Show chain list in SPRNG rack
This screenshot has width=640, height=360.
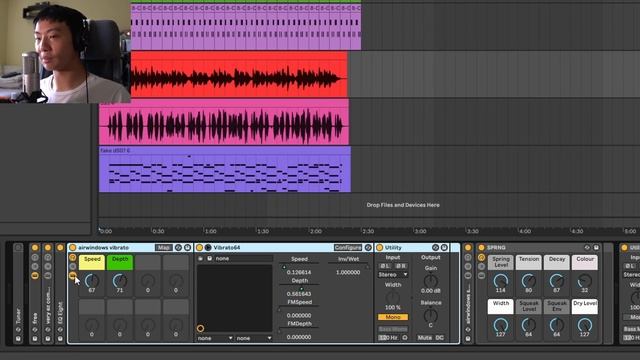(482, 266)
